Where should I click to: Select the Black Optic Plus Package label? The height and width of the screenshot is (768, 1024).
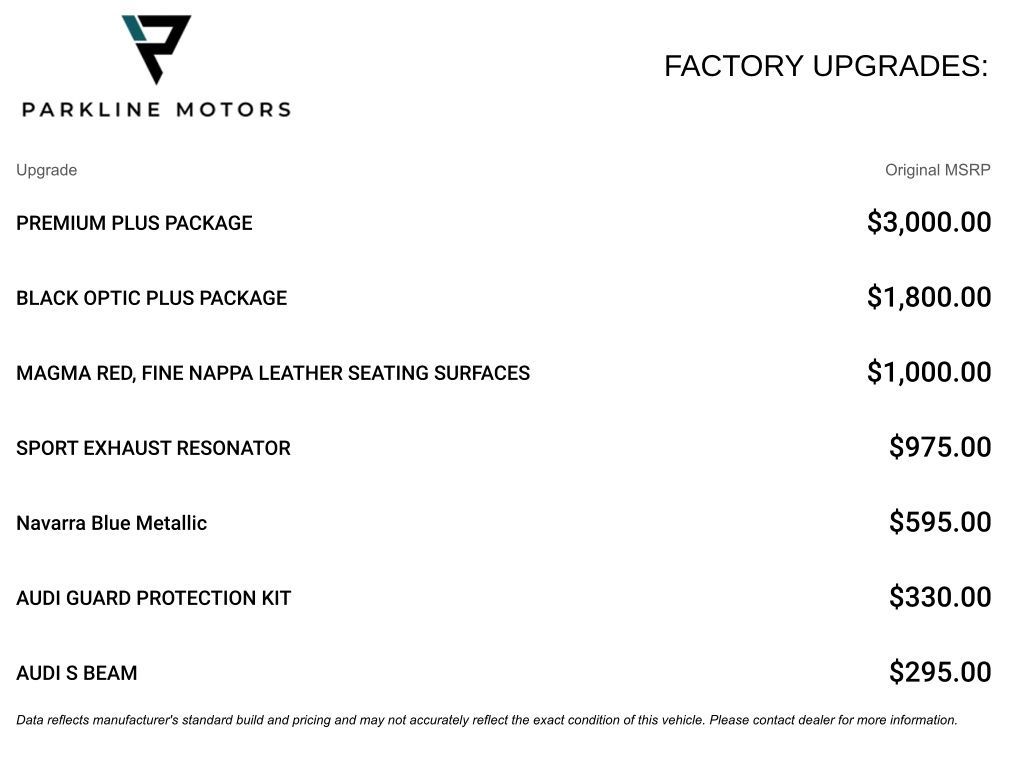pos(152,298)
